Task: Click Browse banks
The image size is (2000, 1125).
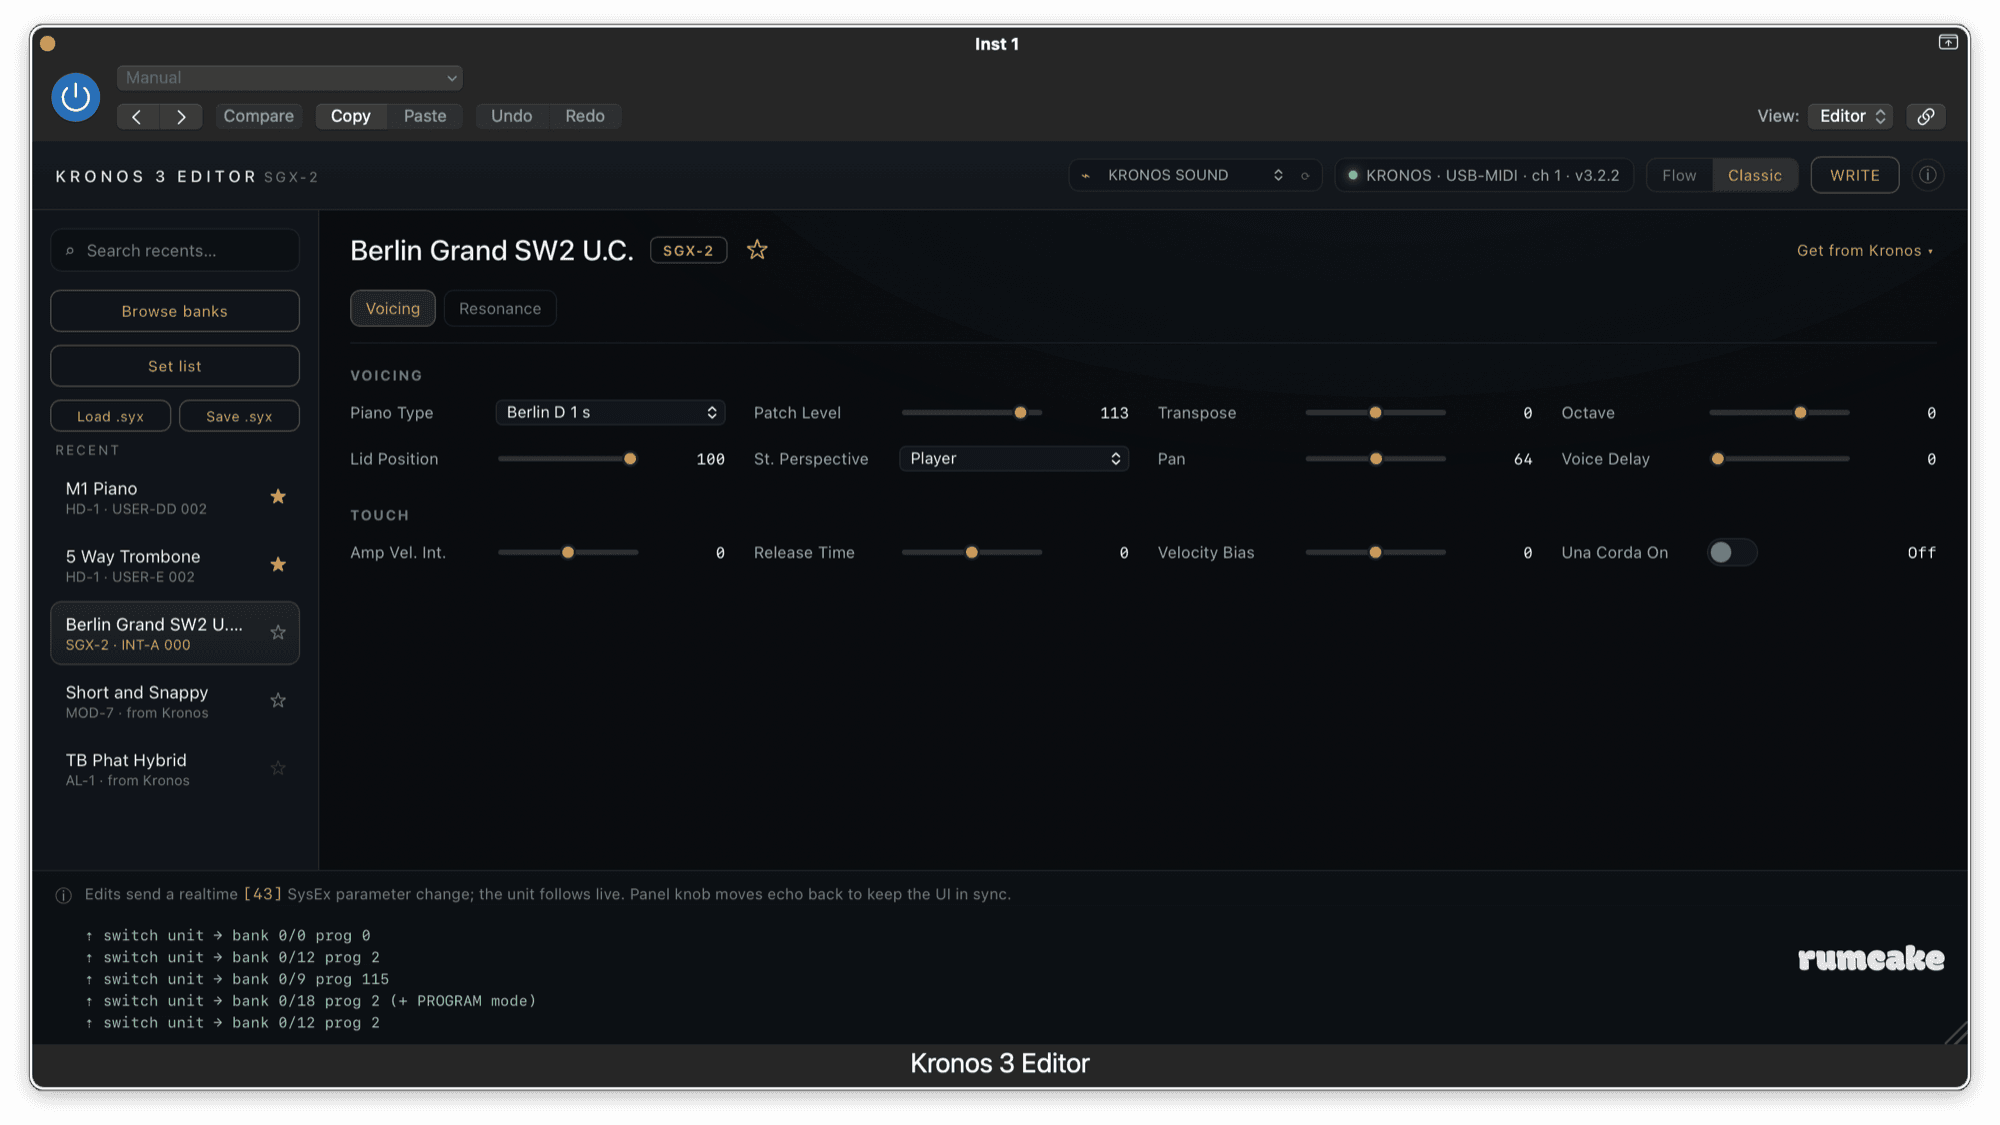Action: coord(175,311)
